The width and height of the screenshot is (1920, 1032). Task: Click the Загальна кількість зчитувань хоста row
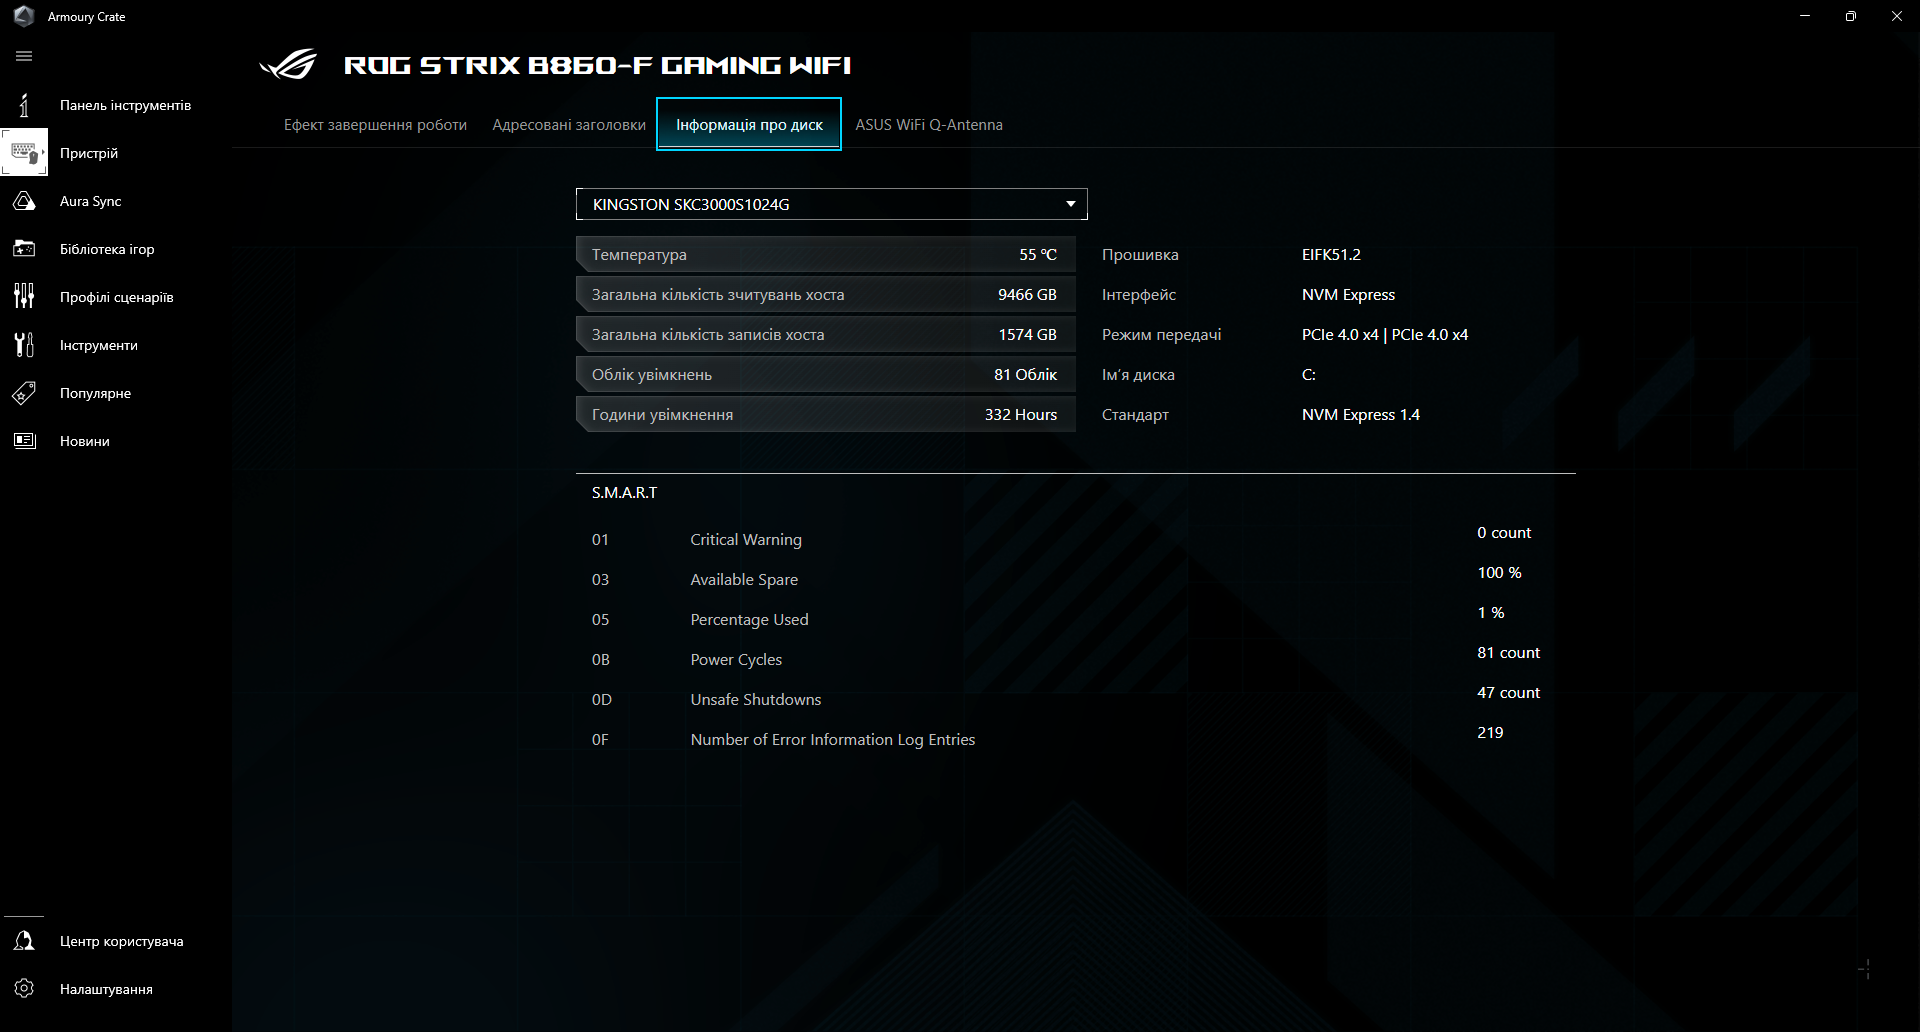(826, 294)
